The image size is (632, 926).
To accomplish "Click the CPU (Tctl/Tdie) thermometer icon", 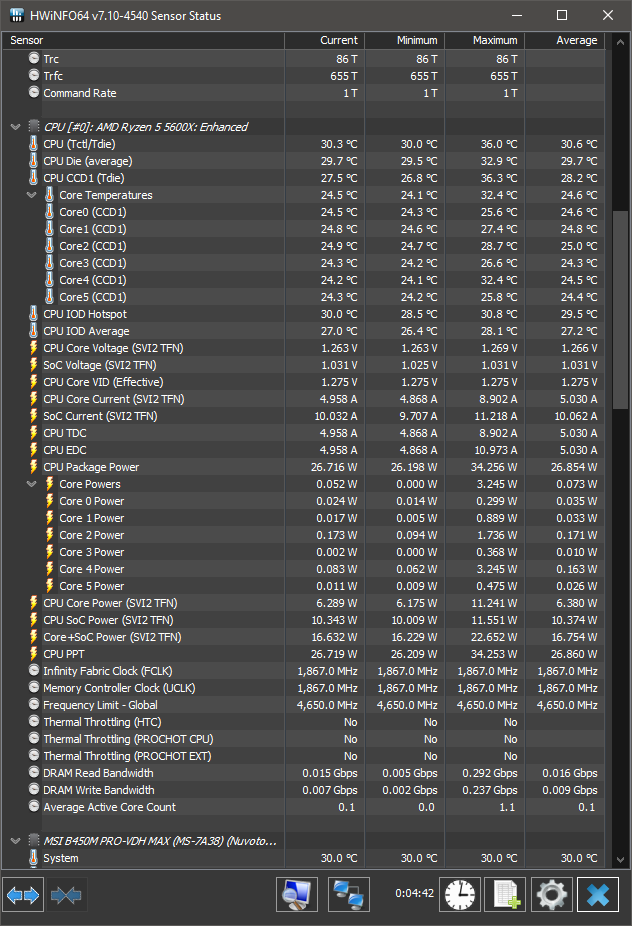I will point(34,144).
